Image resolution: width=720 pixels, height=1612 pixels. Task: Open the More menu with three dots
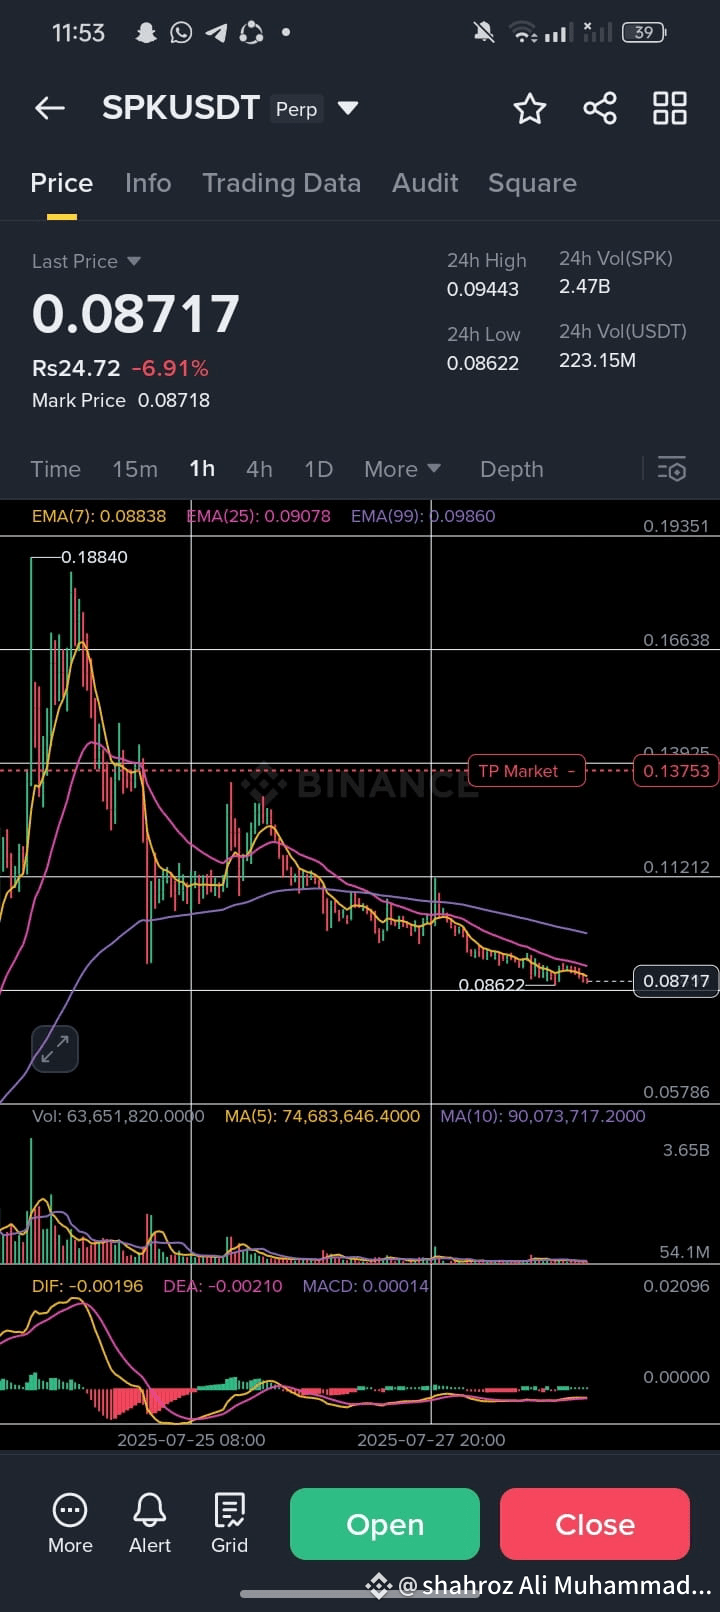[70, 1523]
